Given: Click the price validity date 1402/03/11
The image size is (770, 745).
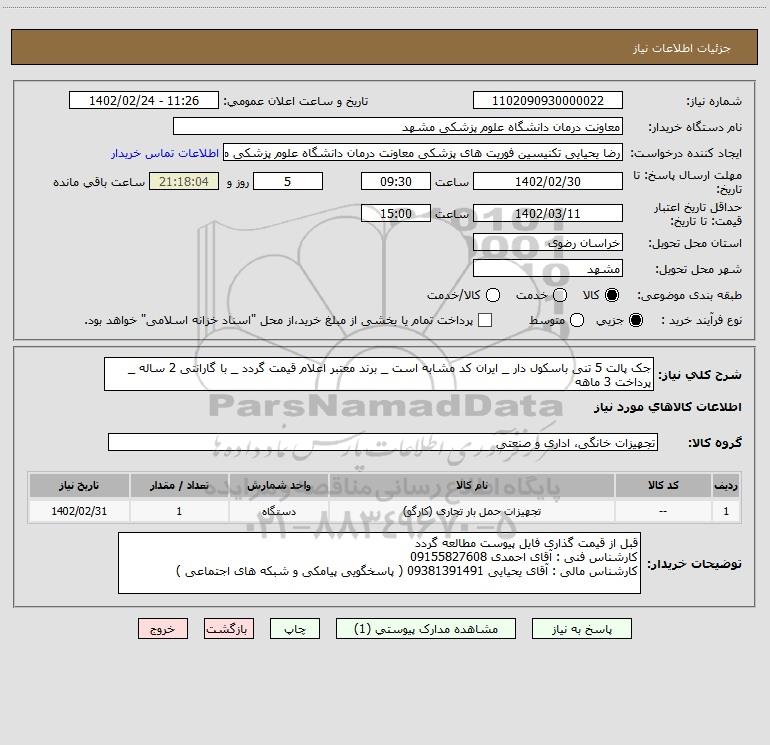Looking at the screenshot, I should point(548,213).
